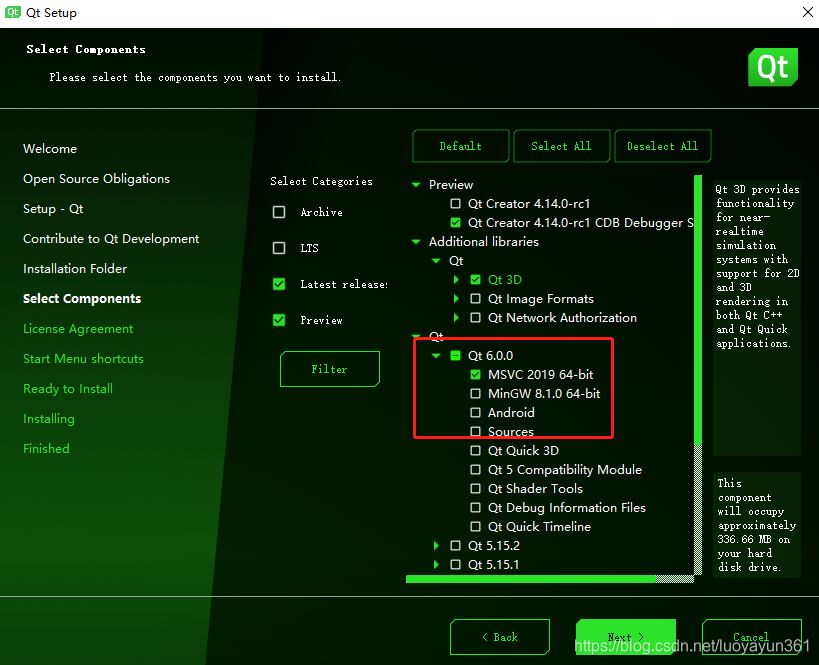Click the horizontal scrollbar of component tree

549,579
